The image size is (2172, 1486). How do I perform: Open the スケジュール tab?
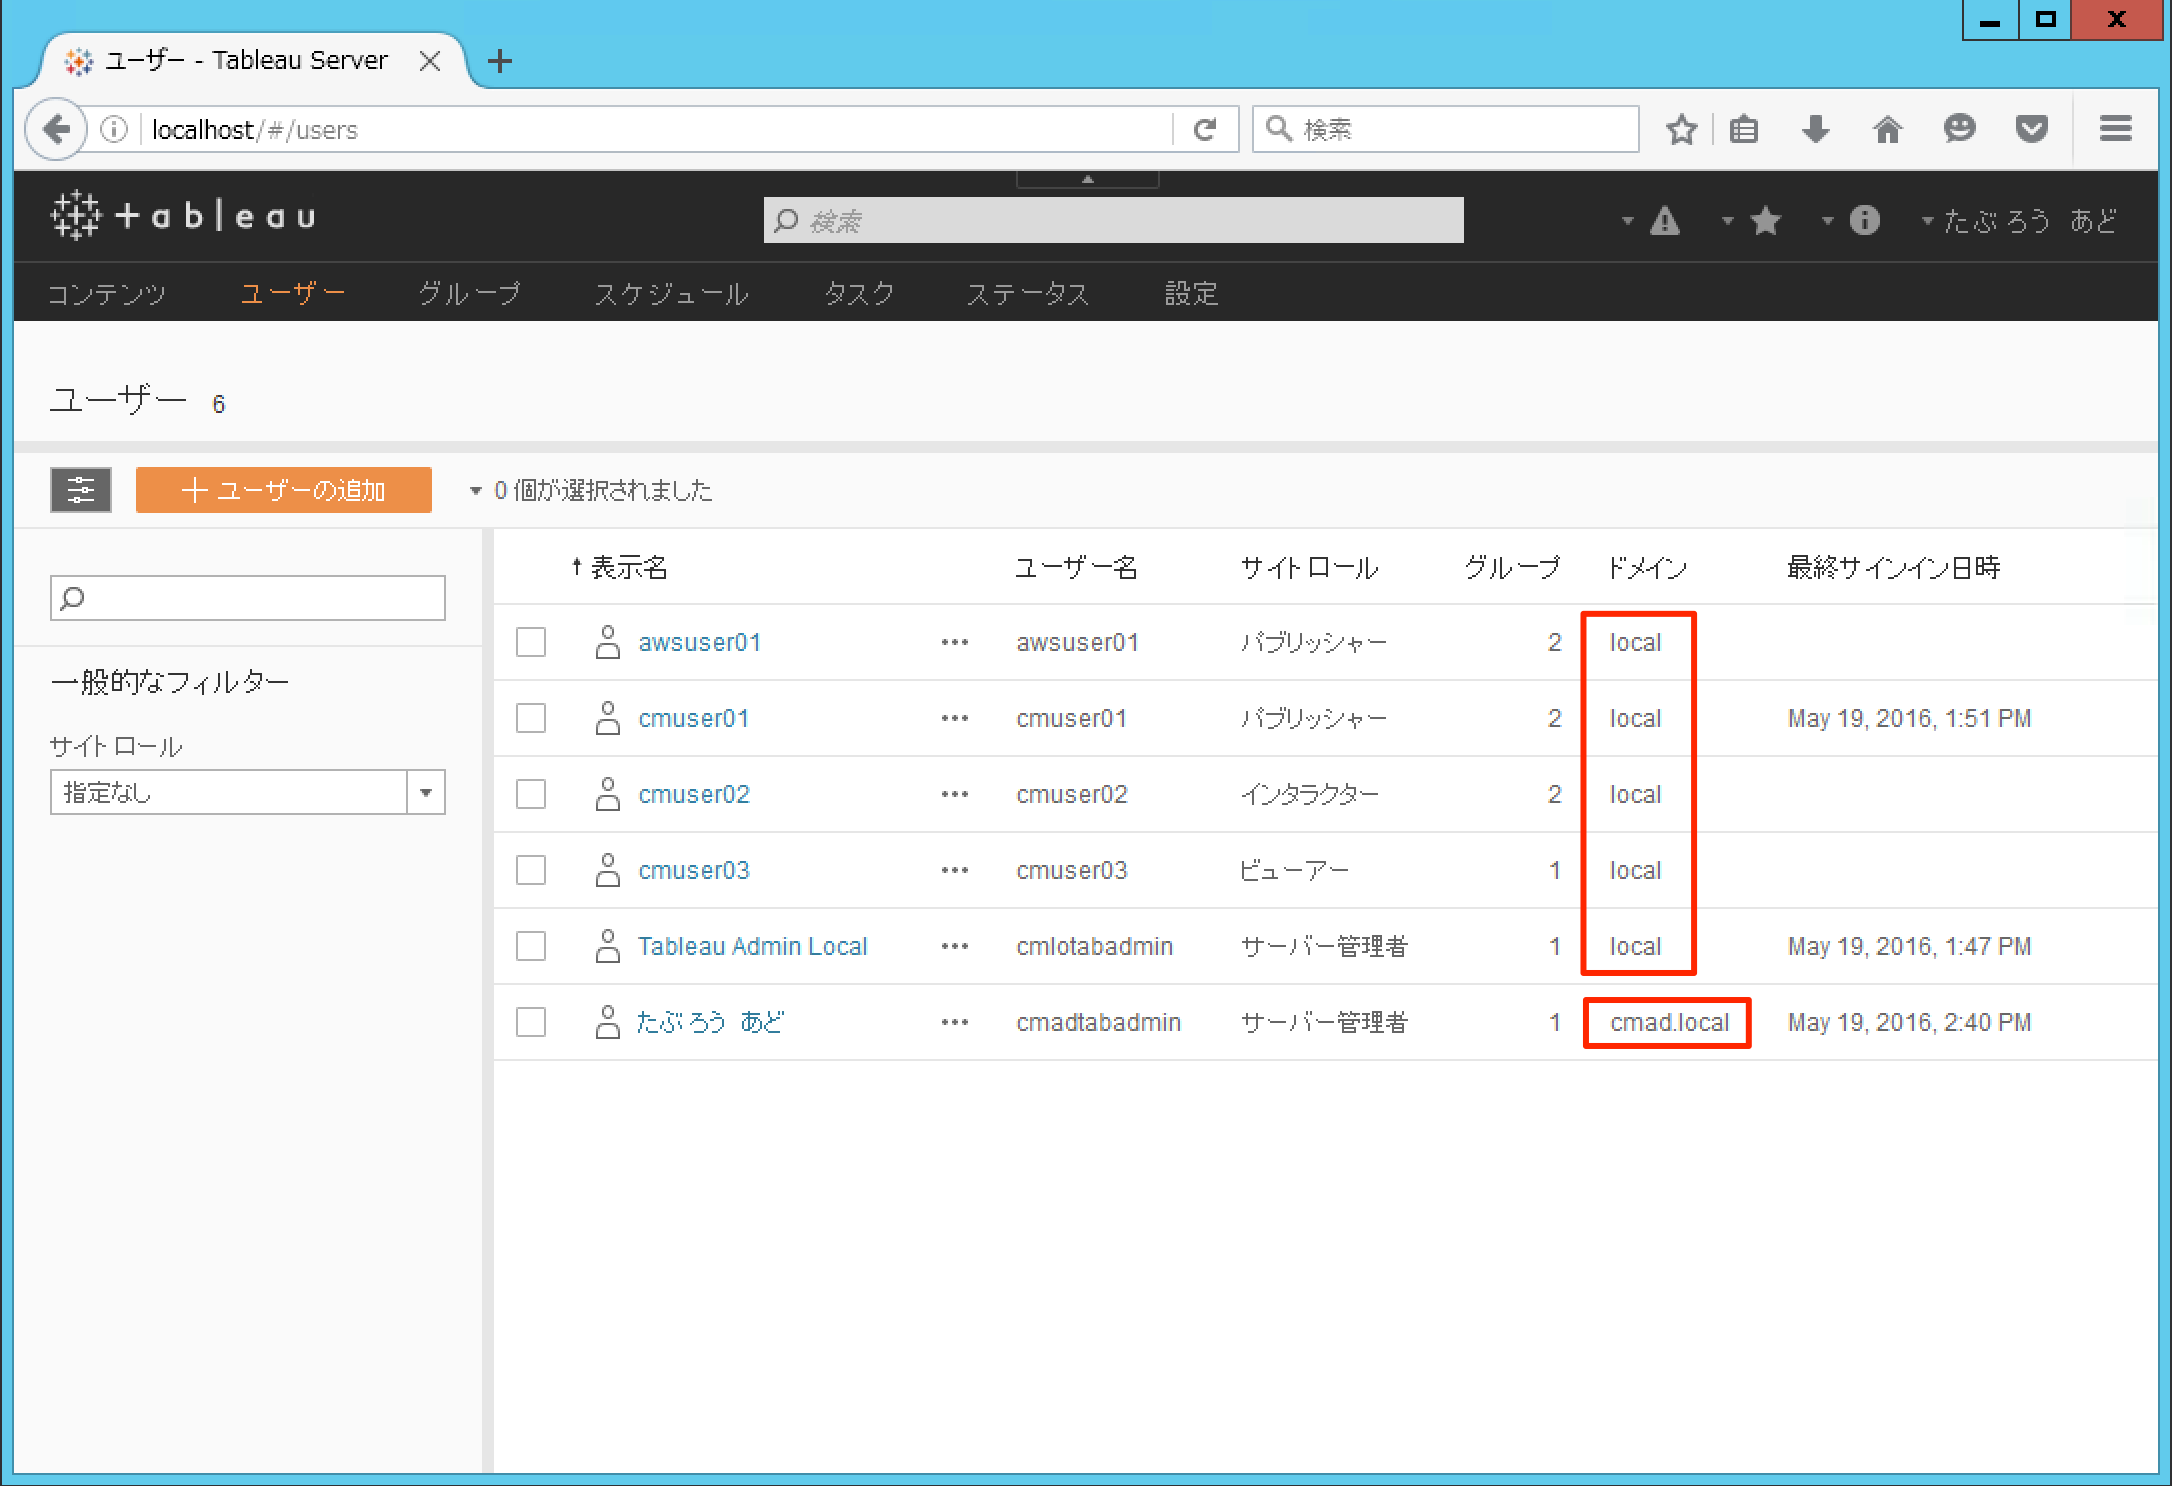671,293
